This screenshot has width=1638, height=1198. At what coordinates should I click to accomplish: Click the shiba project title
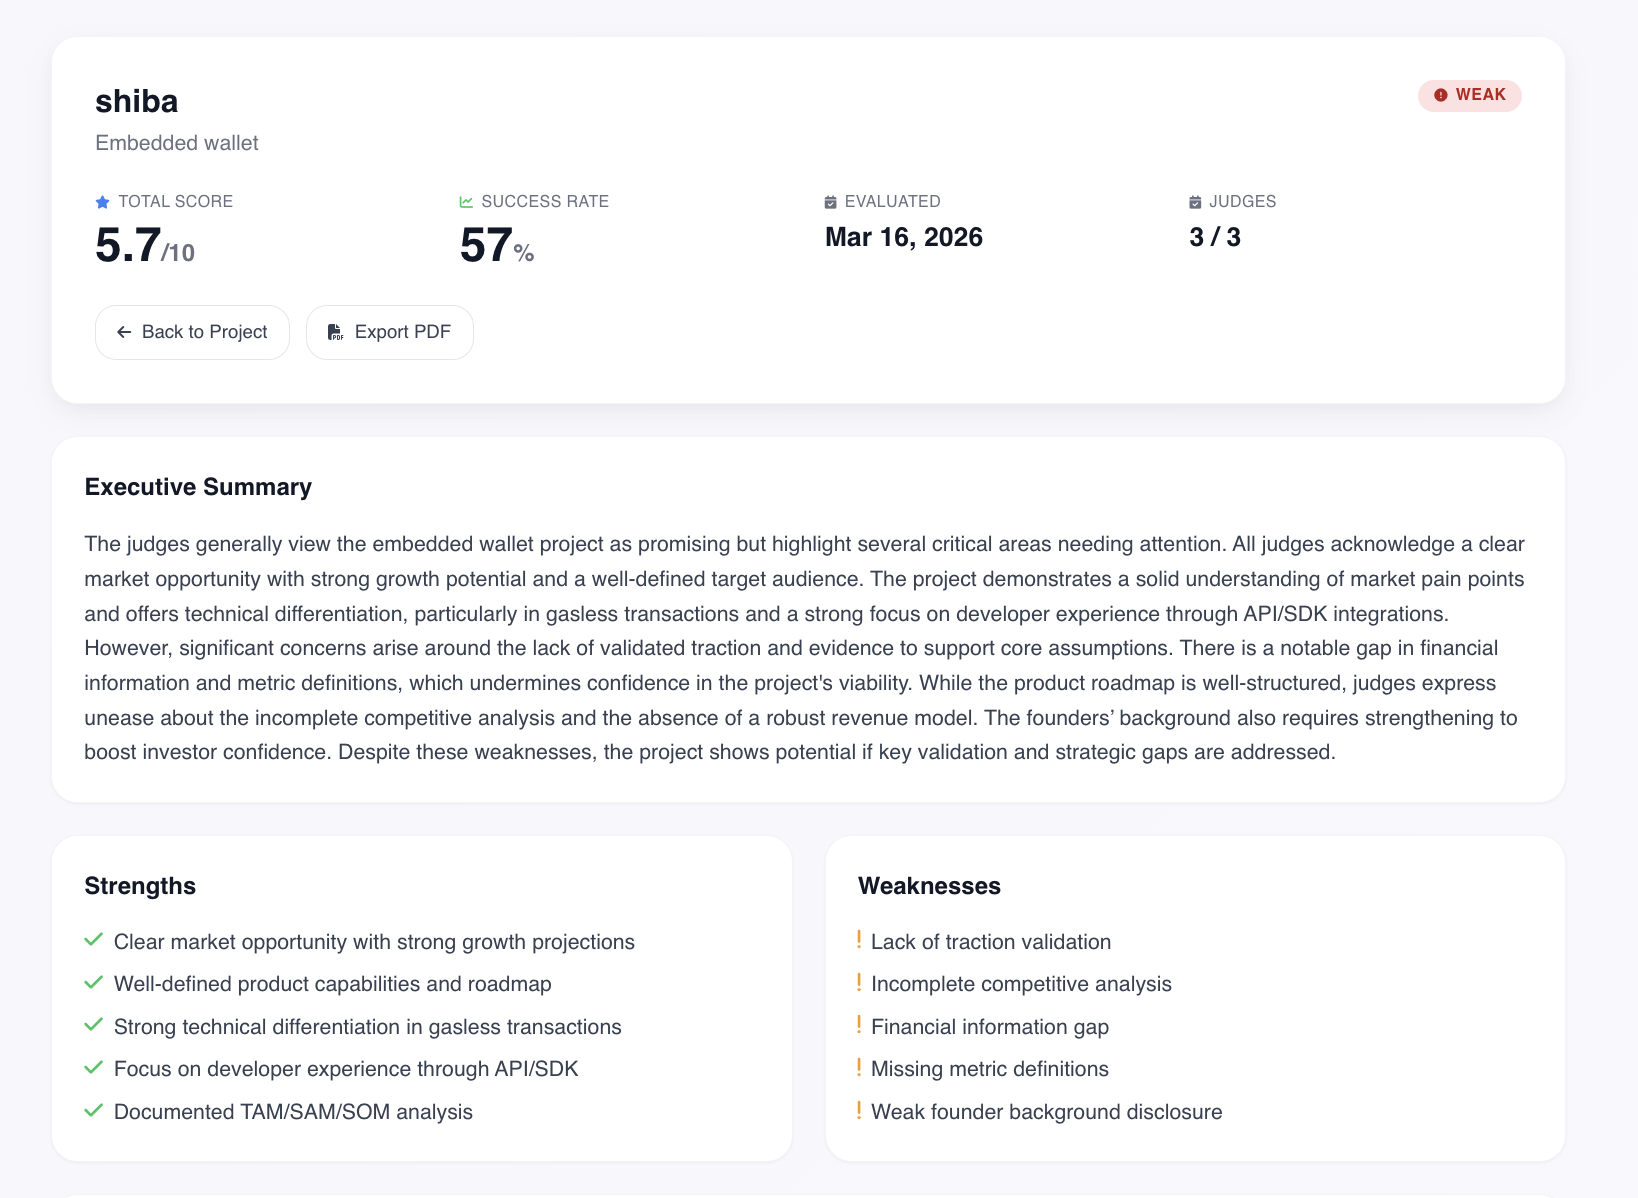point(137,101)
